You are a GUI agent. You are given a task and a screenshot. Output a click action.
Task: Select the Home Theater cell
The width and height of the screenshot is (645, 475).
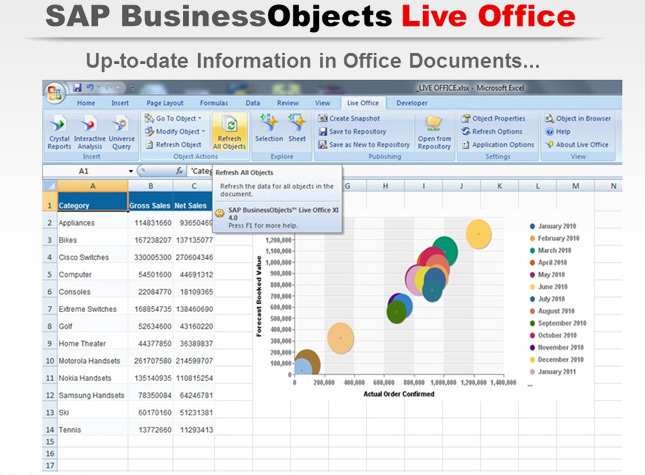tap(93, 343)
